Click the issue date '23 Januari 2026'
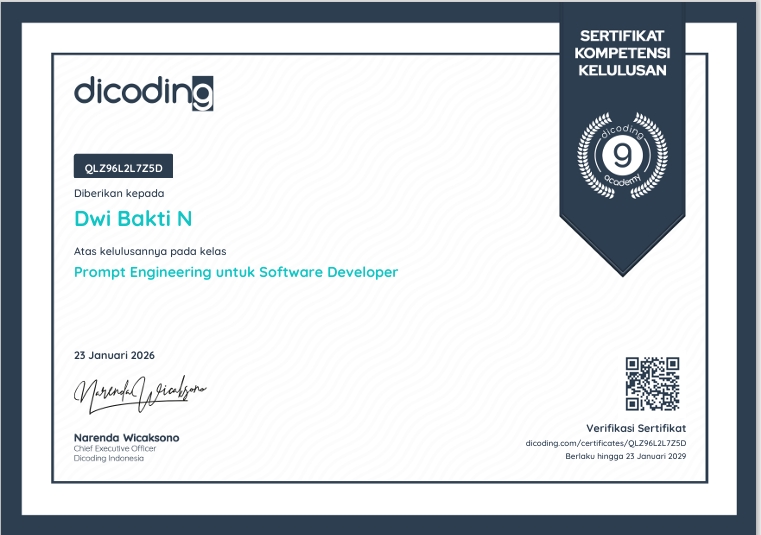This screenshot has width=761, height=535. pyautogui.click(x=115, y=356)
